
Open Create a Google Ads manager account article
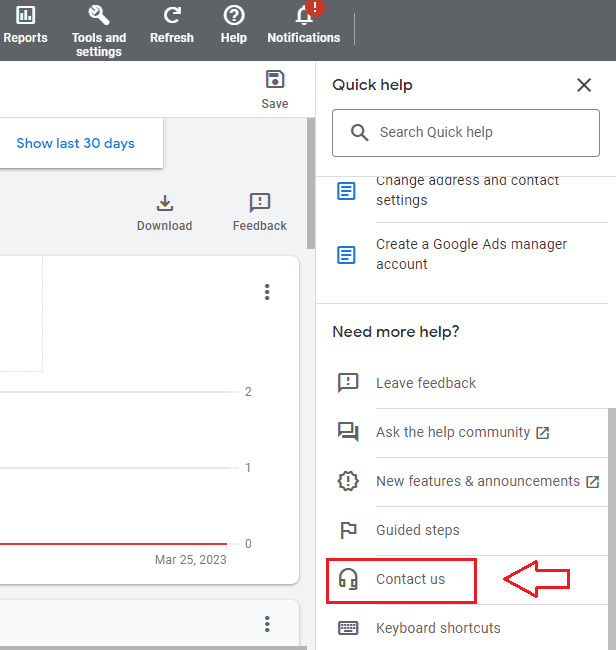(x=471, y=254)
